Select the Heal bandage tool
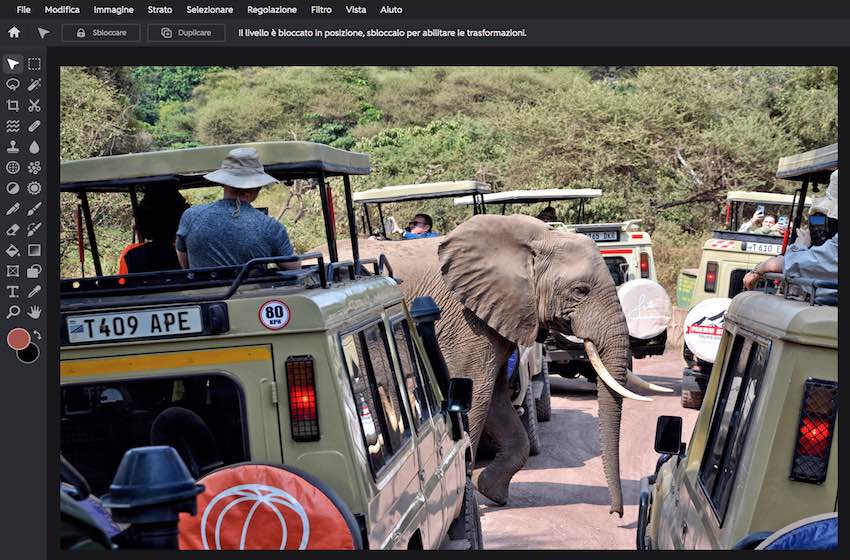 [34, 126]
